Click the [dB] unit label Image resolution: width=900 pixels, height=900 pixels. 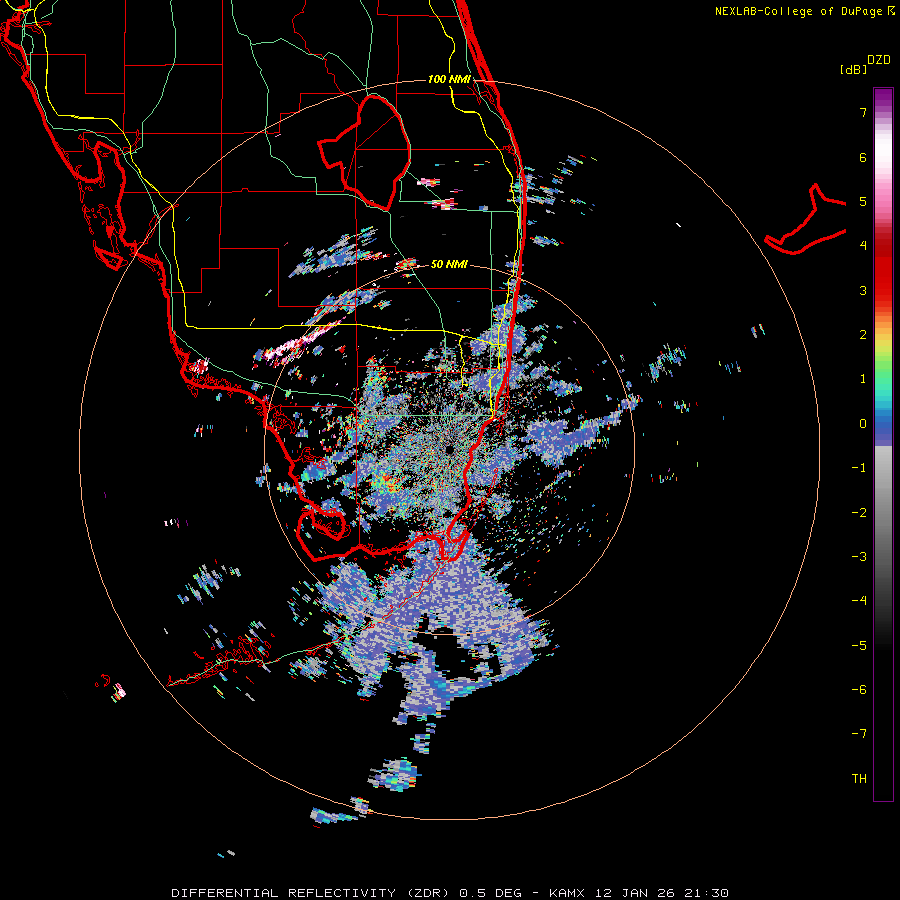tap(854, 69)
